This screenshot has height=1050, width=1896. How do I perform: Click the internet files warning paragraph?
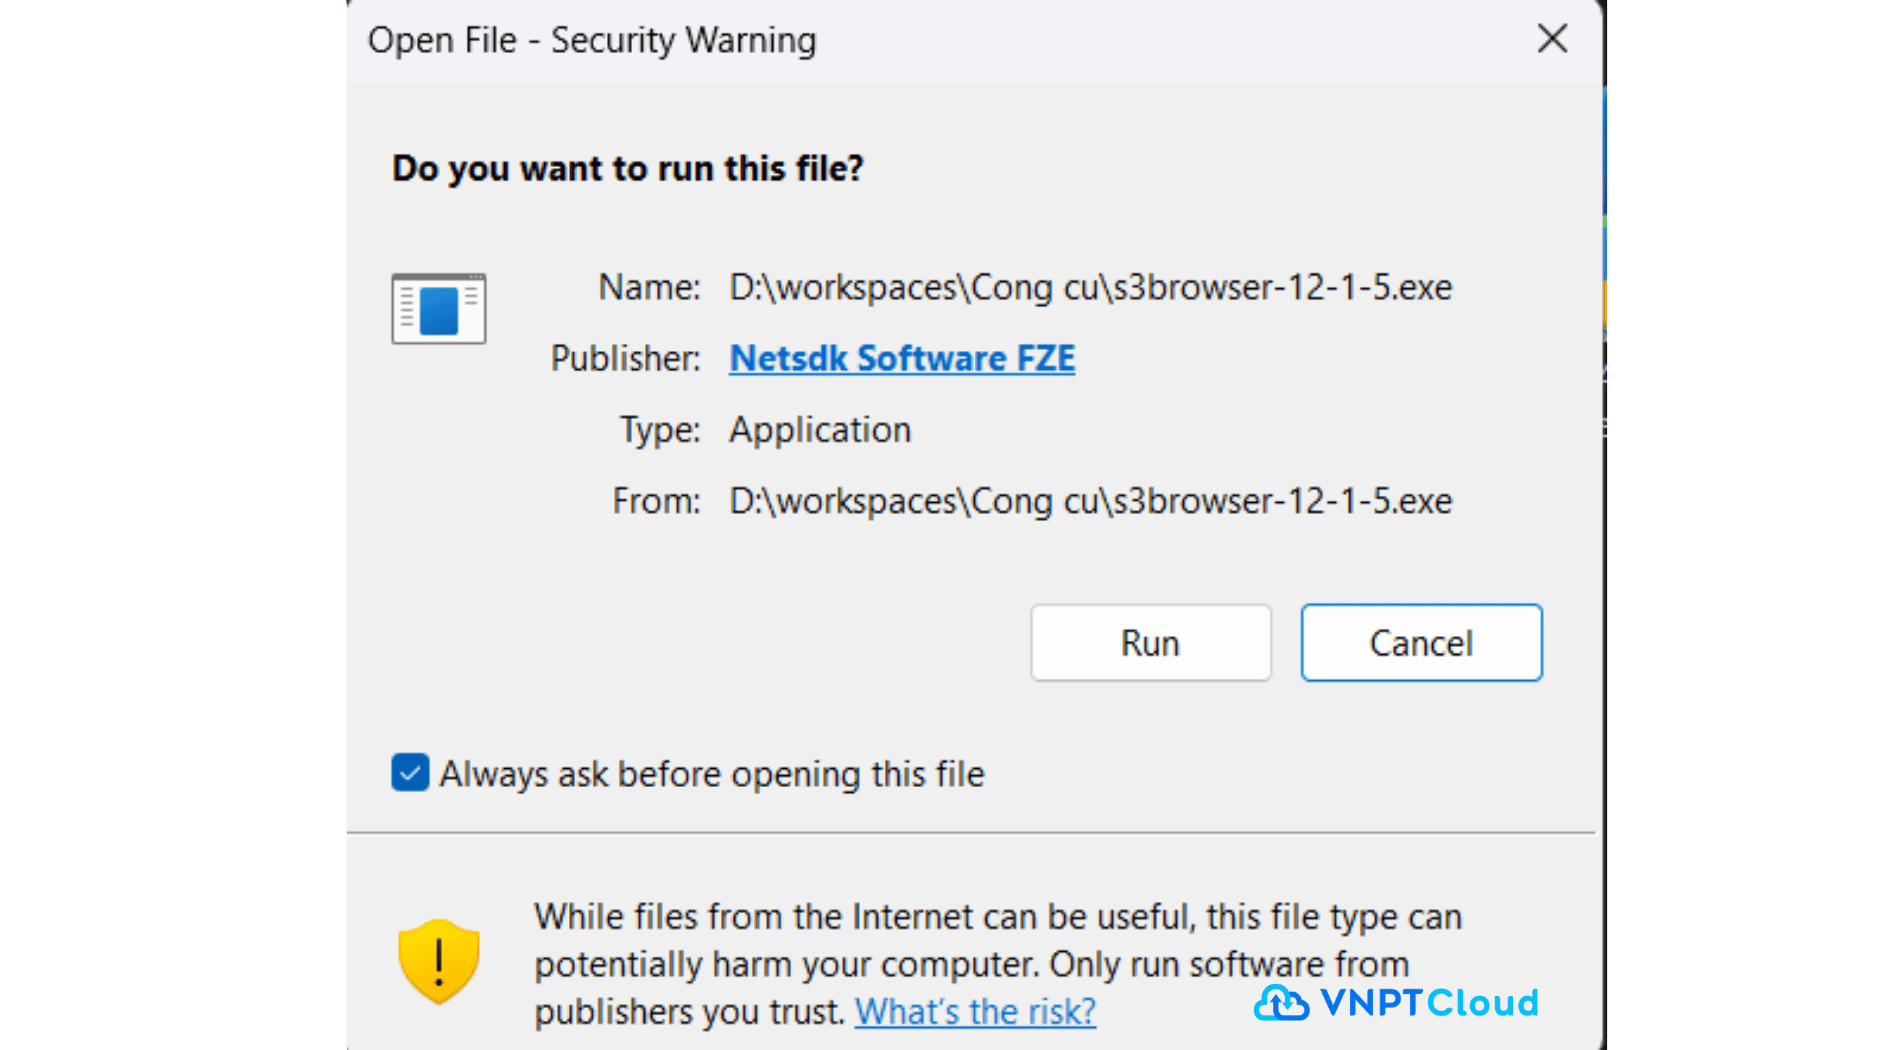998,964
